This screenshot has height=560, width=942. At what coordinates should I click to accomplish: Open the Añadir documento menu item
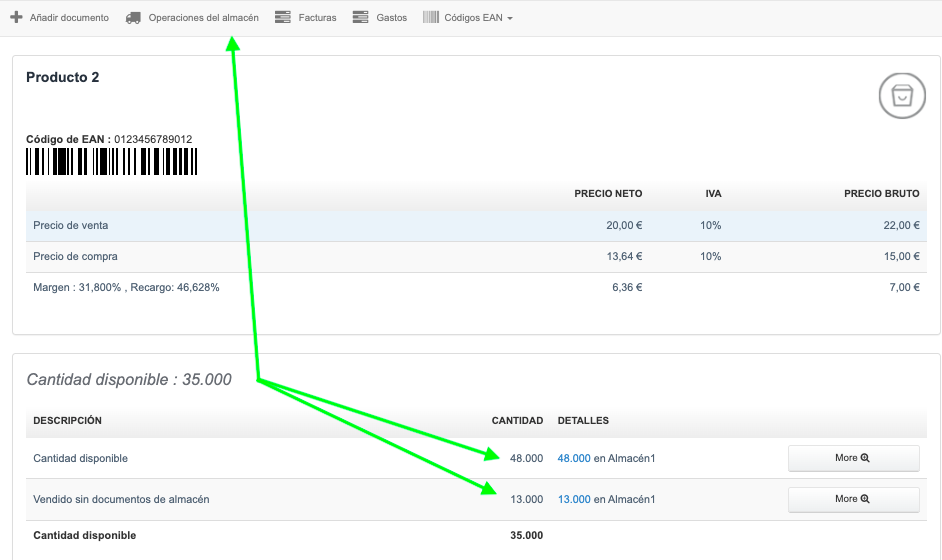click(x=69, y=18)
